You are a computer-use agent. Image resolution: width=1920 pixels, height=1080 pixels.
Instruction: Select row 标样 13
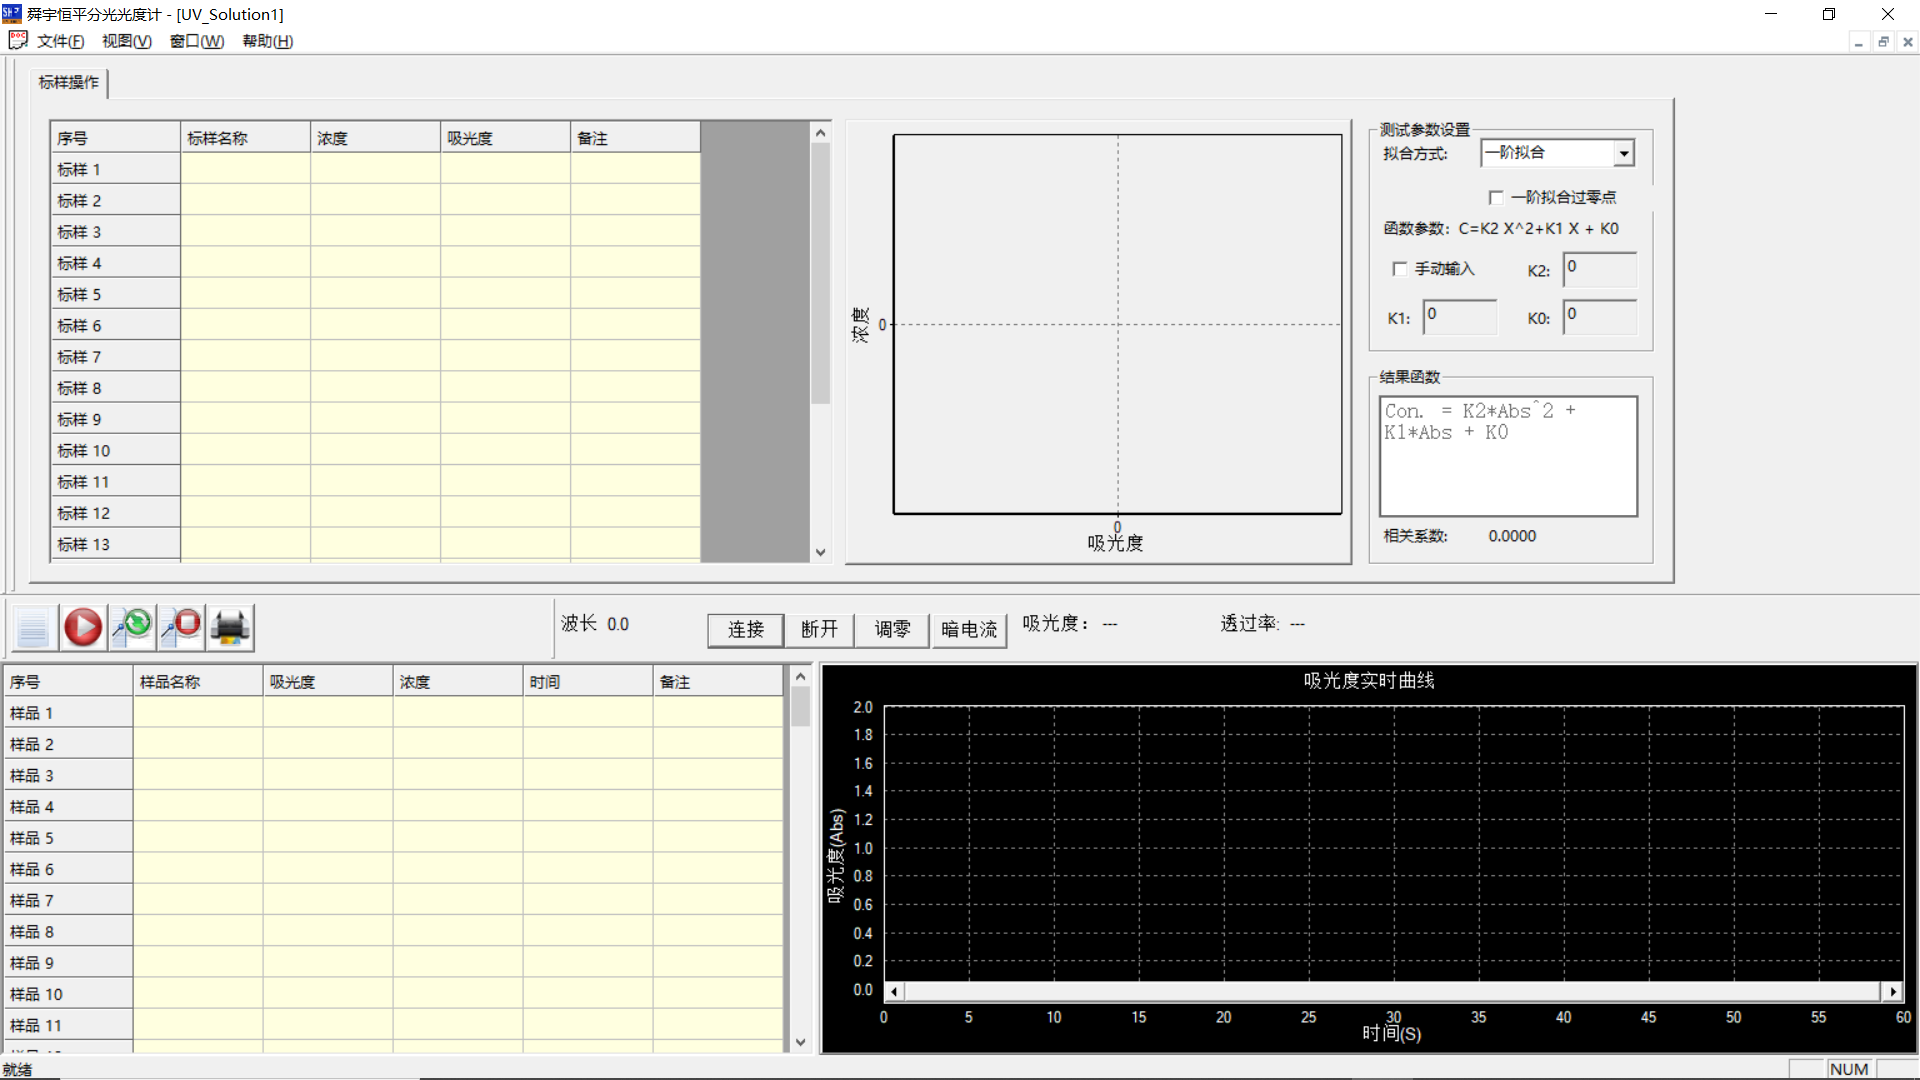coord(115,544)
